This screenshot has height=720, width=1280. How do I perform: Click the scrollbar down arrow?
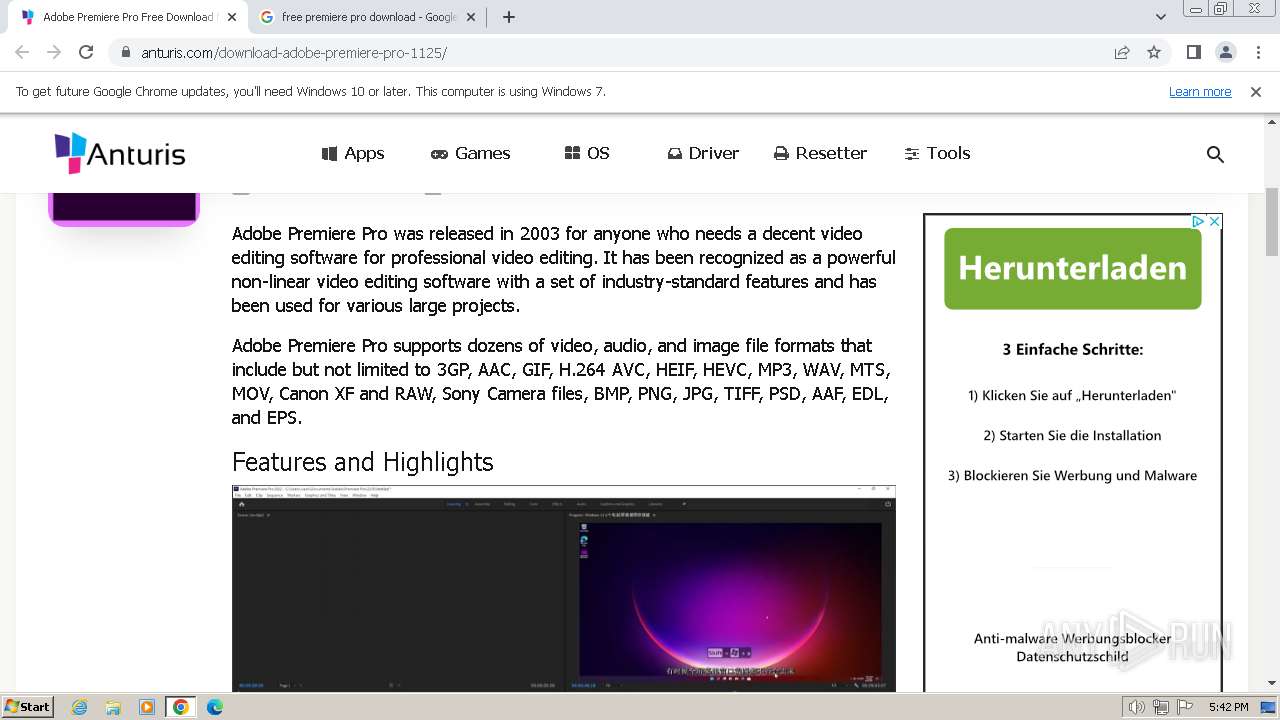[x=1272, y=684]
